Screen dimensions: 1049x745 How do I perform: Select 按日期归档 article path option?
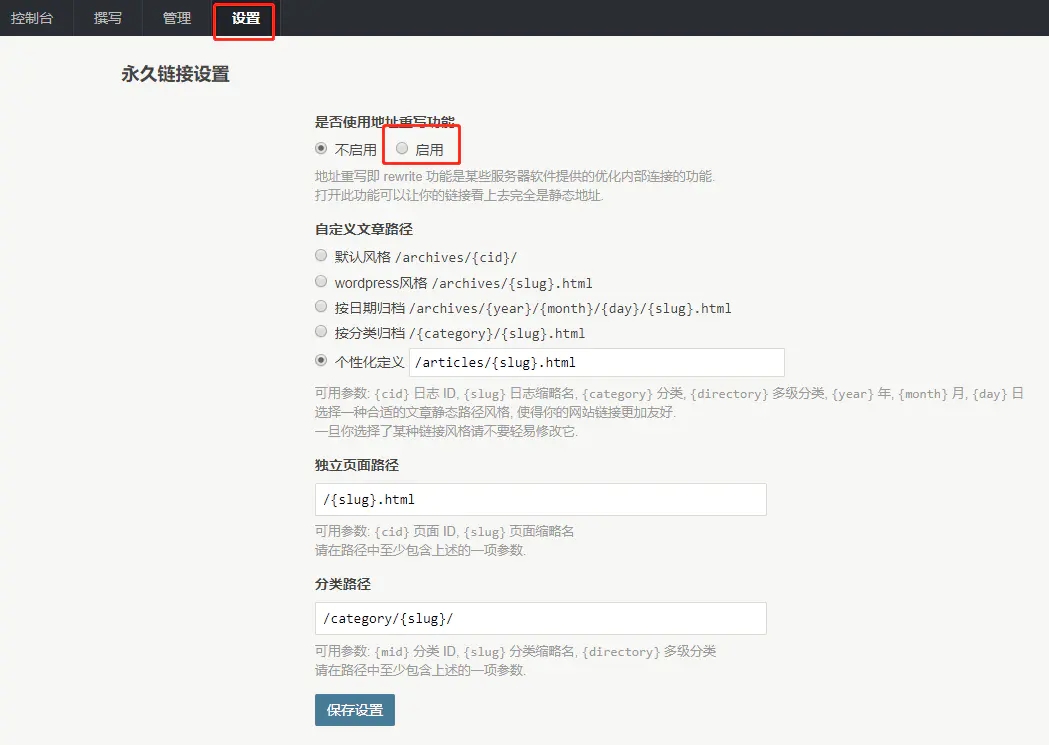pos(321,307)
